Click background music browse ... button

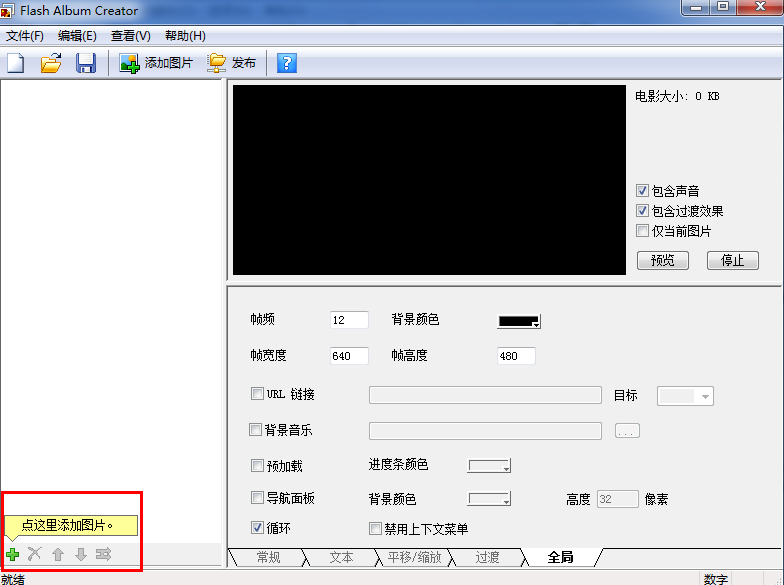click(x=628, y=431)
